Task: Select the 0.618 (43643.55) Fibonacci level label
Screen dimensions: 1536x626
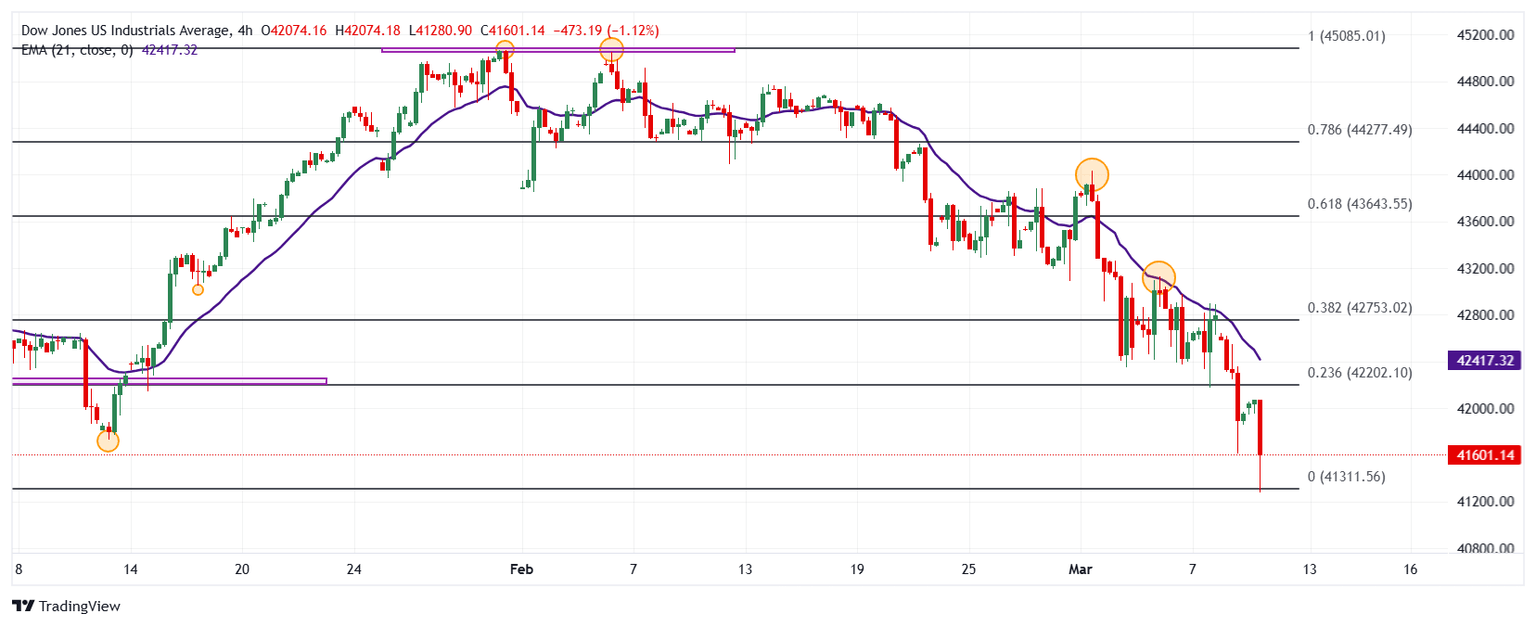Action: coord(1359,204)
